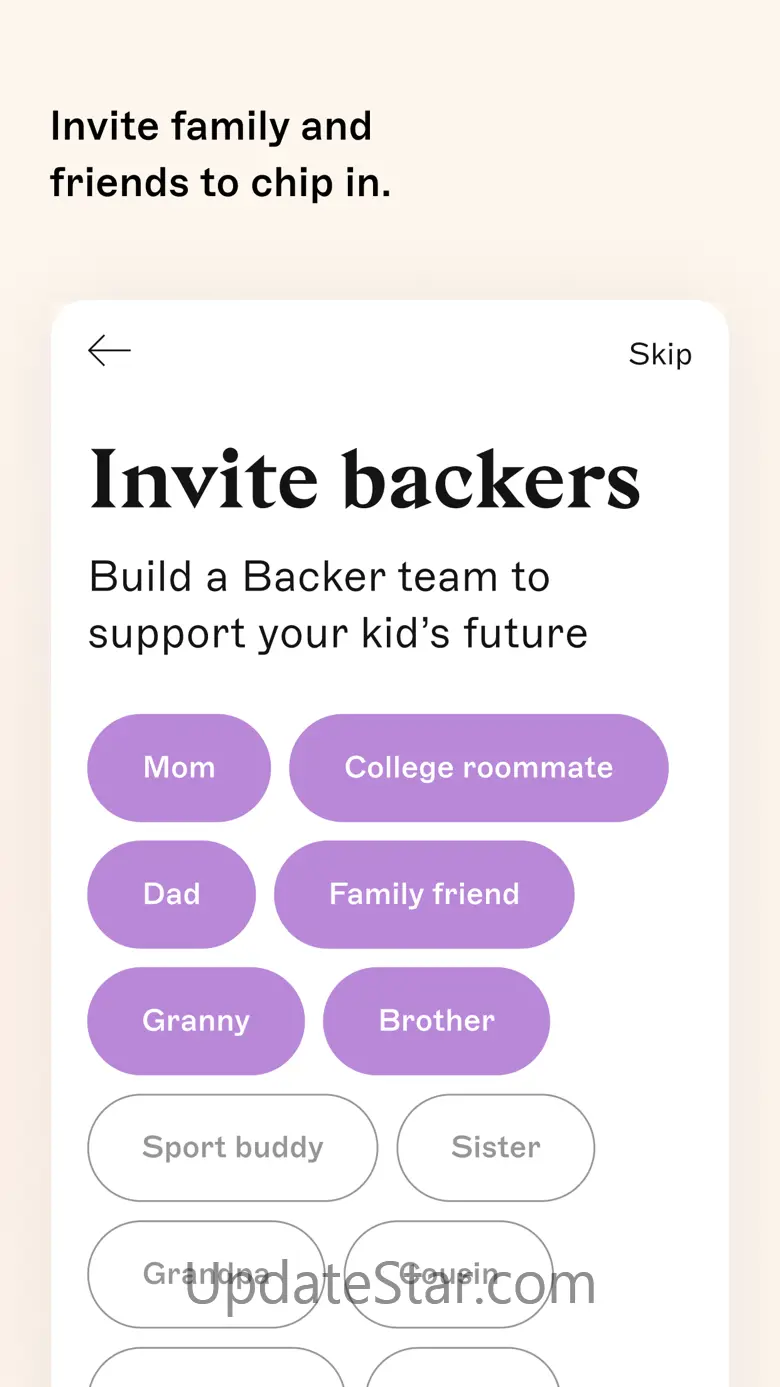Tap the back arrow icon
Screen dimensions: 780x1387
click(x=109, y=351)
